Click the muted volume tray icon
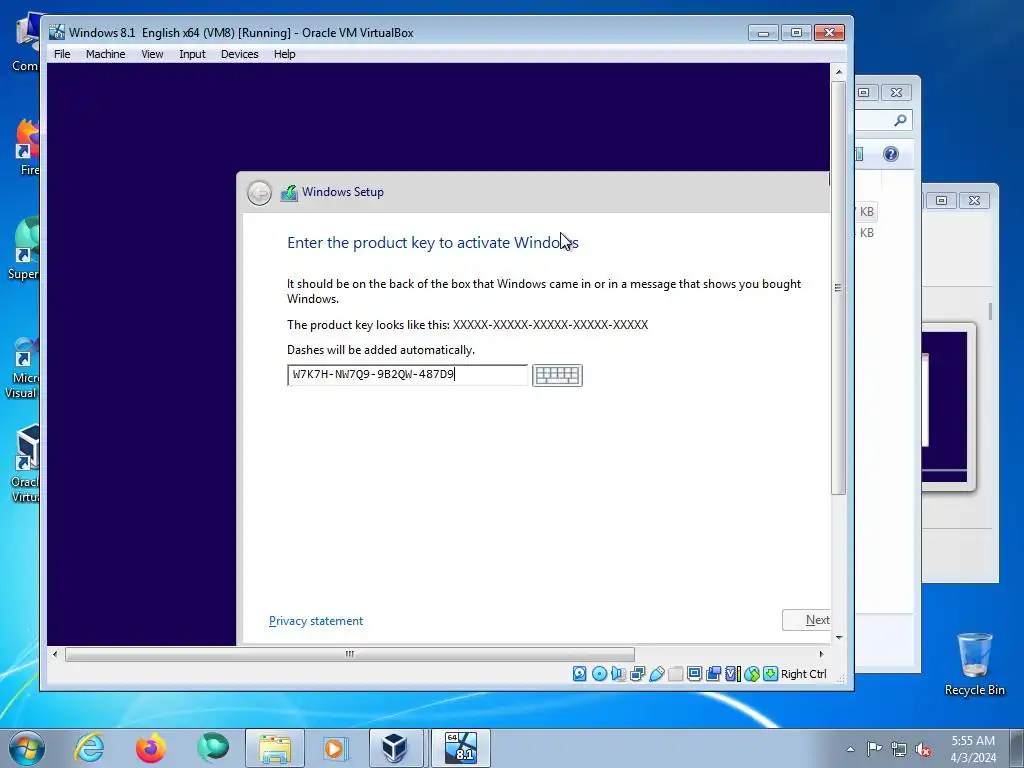1024x768 pixels. (923, 749)
